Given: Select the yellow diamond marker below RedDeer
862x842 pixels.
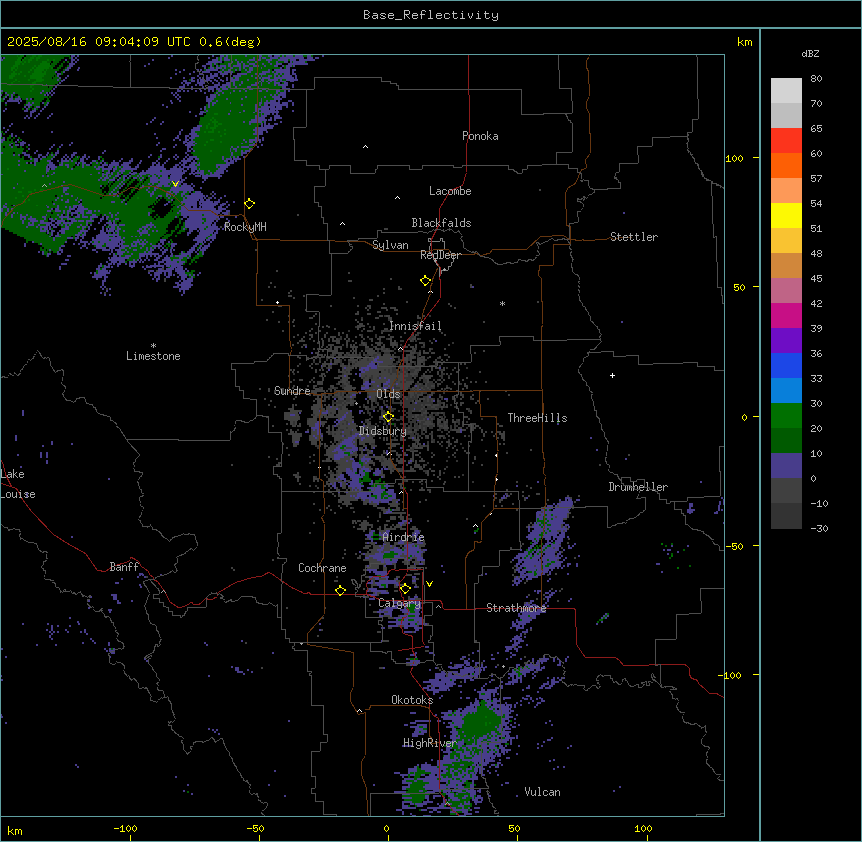Looking at the screenshot, I should 426,281.
